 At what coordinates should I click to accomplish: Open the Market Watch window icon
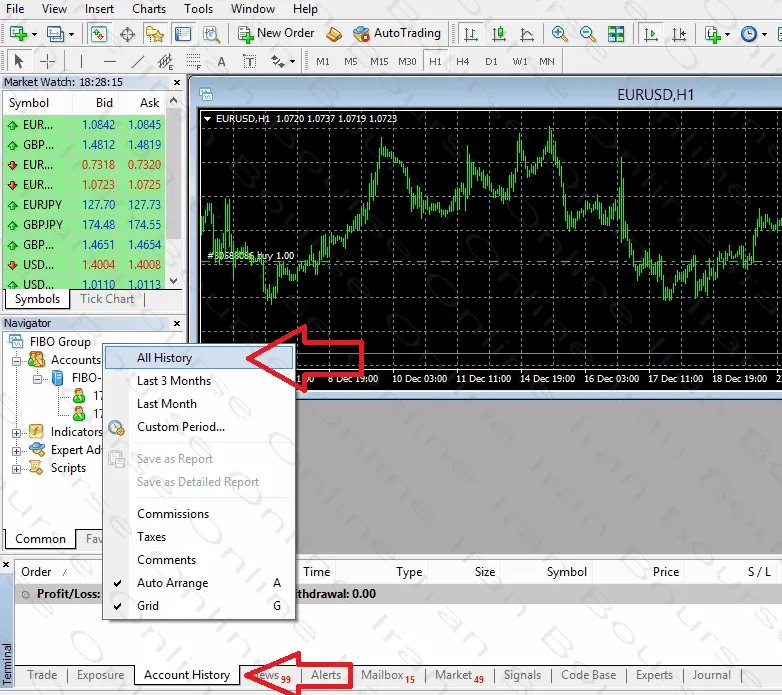click(x=99, y=34)
